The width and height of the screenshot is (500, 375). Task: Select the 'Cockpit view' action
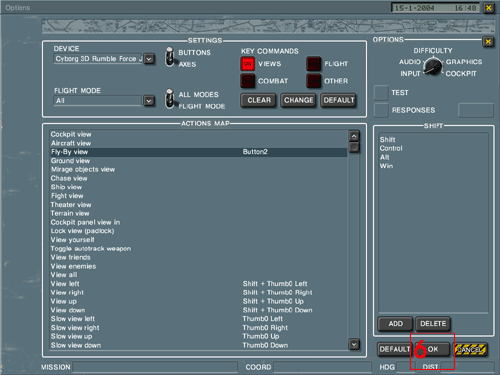(71, 134)
